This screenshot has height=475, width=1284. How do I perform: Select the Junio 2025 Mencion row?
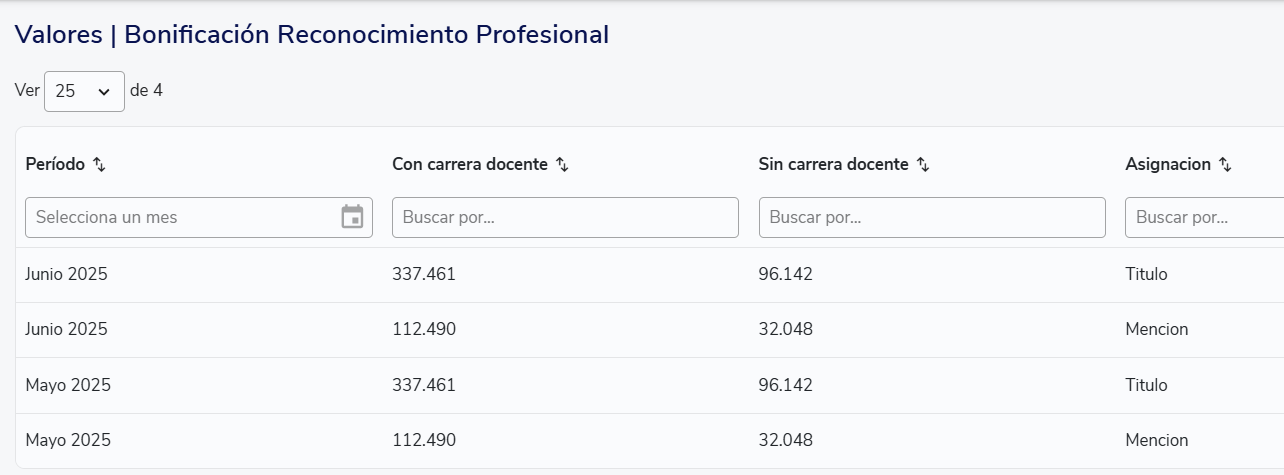point(66,329)
